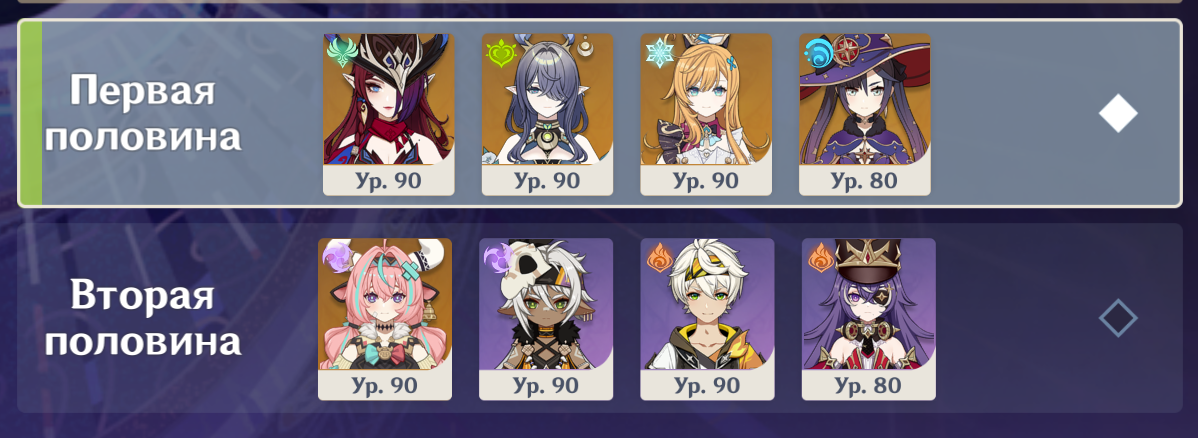Click the Ур. 90 label under the gray-haired character

coord(547,180)
